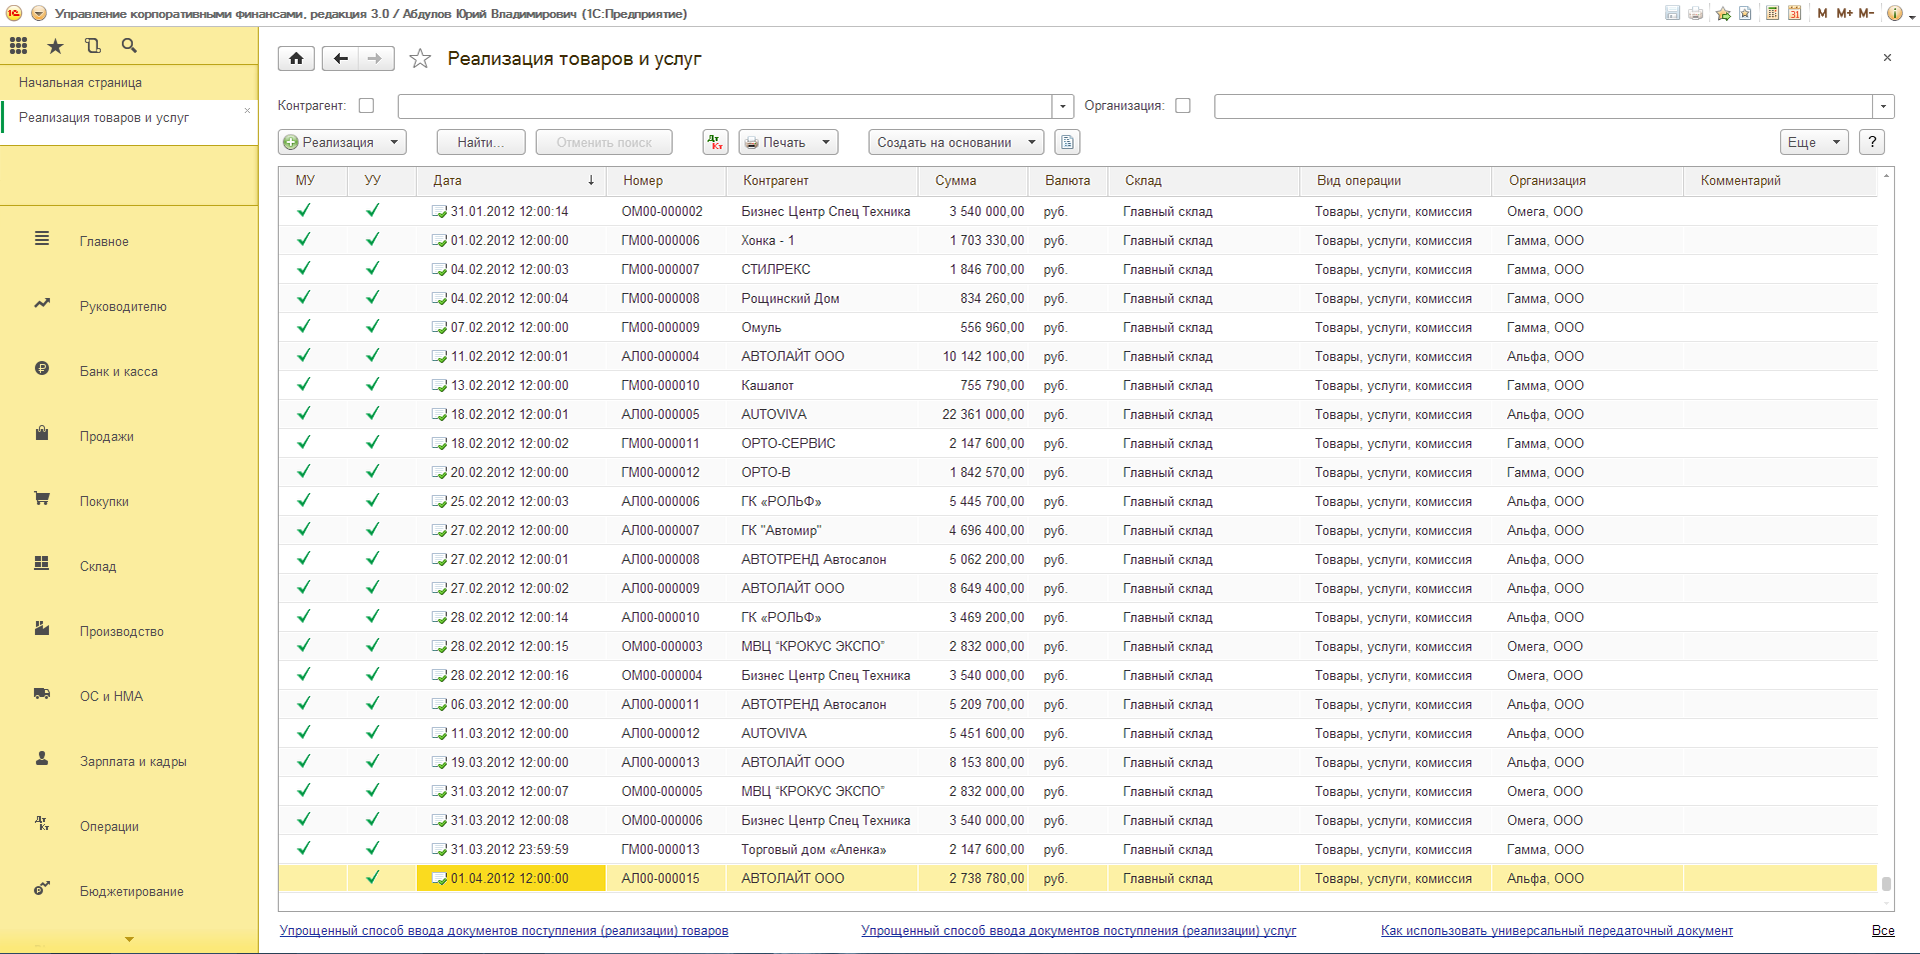1920x954 pixels.
Task: Open the info About icon
Action: [1893, 13]
